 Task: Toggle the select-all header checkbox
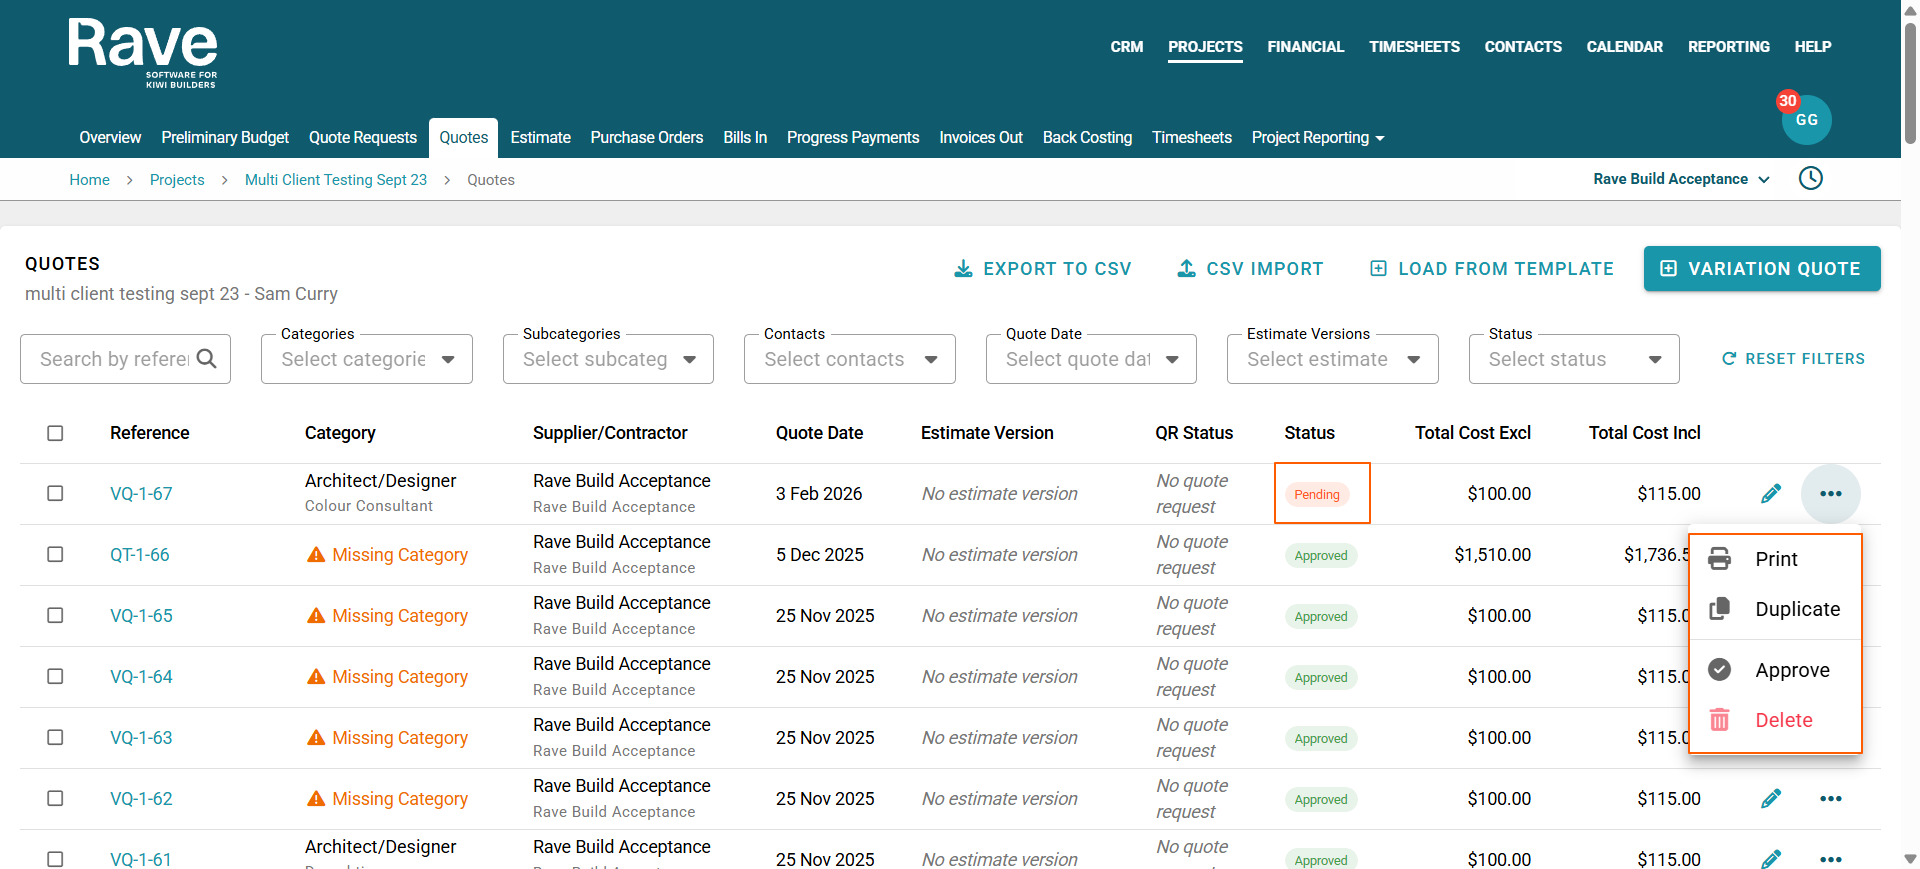click(x=55, y=433)
